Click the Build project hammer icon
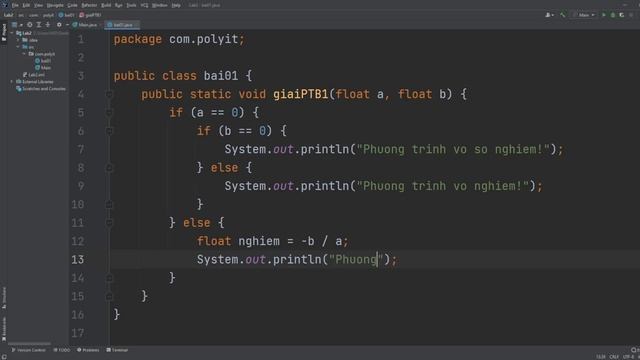 563,15
